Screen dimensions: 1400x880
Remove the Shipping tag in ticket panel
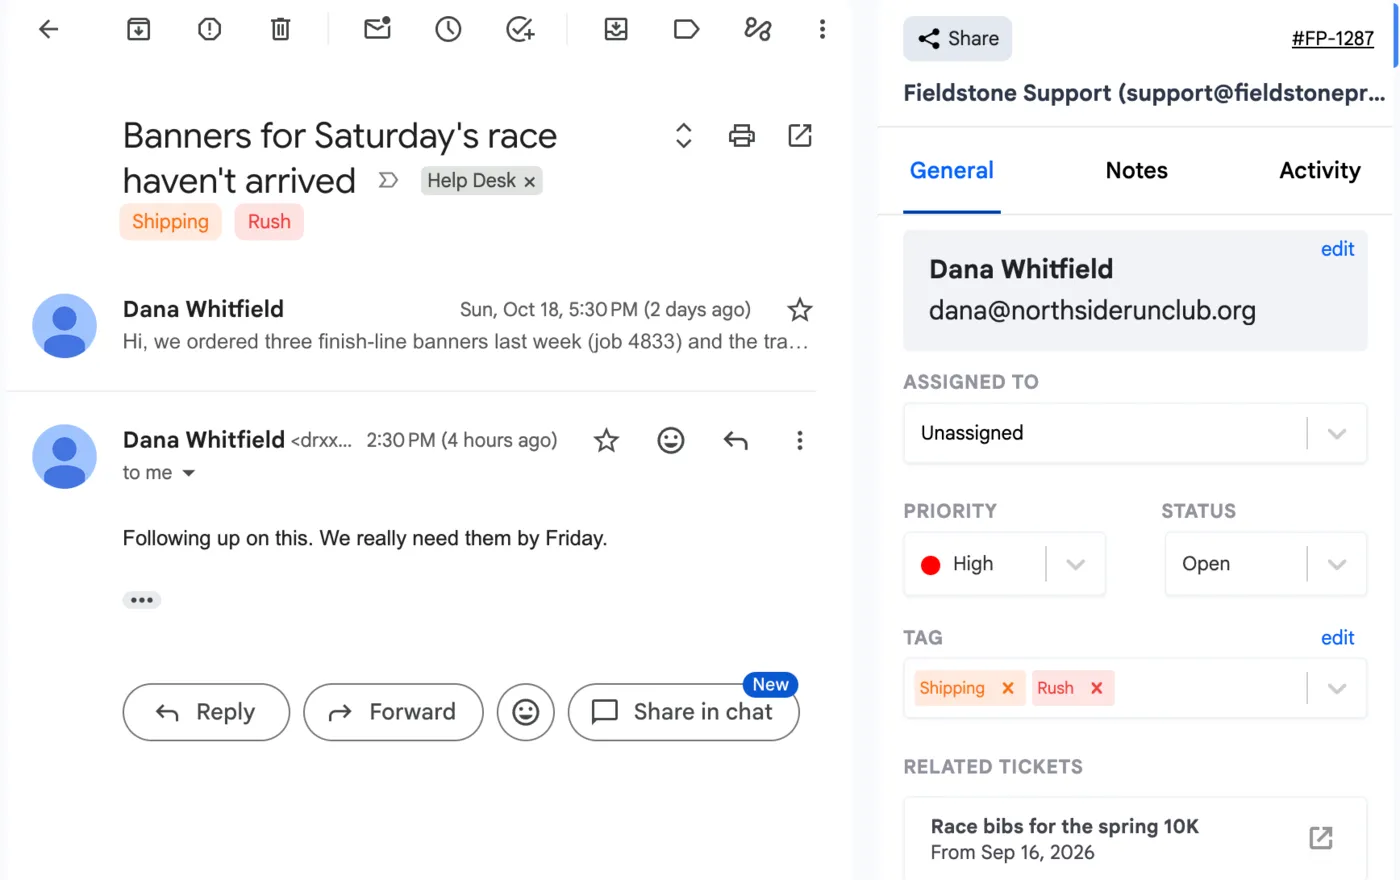(1008, 688)
